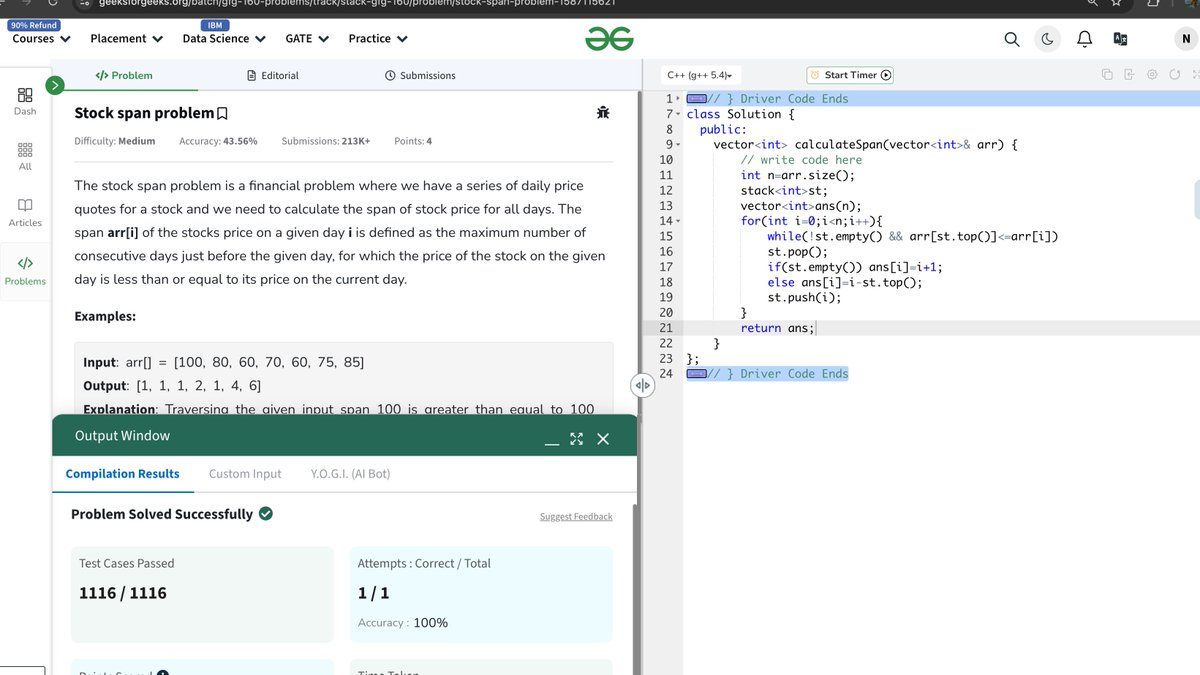Switch to the Submissions tab

coord(420,75)
